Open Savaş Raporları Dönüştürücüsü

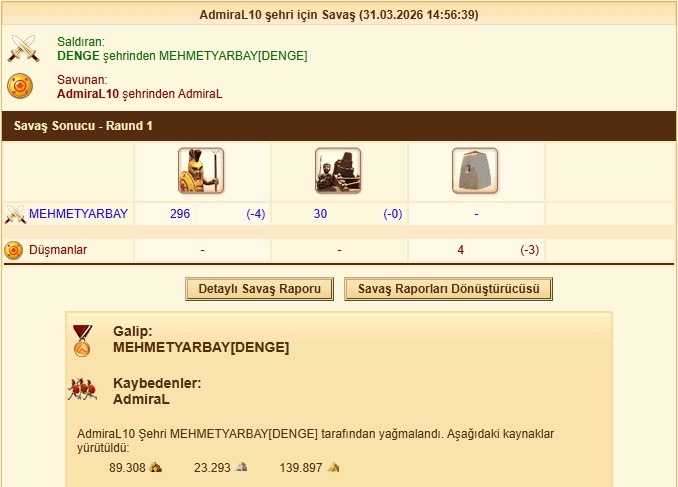click(448, 289)
